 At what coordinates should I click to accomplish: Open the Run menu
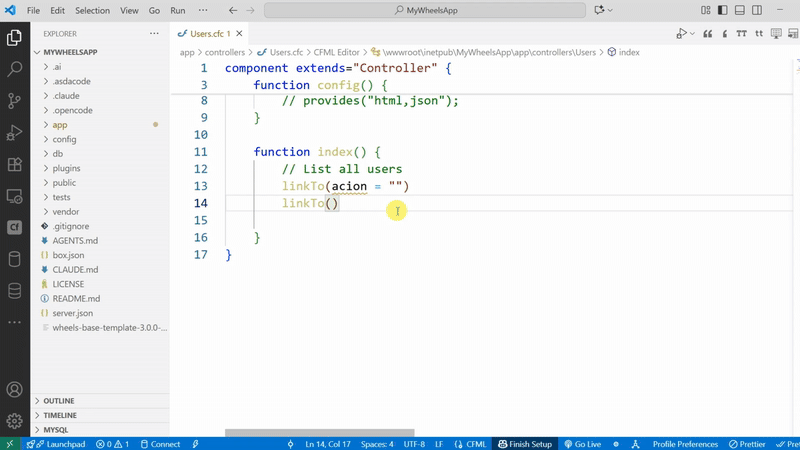pos(178,10)
